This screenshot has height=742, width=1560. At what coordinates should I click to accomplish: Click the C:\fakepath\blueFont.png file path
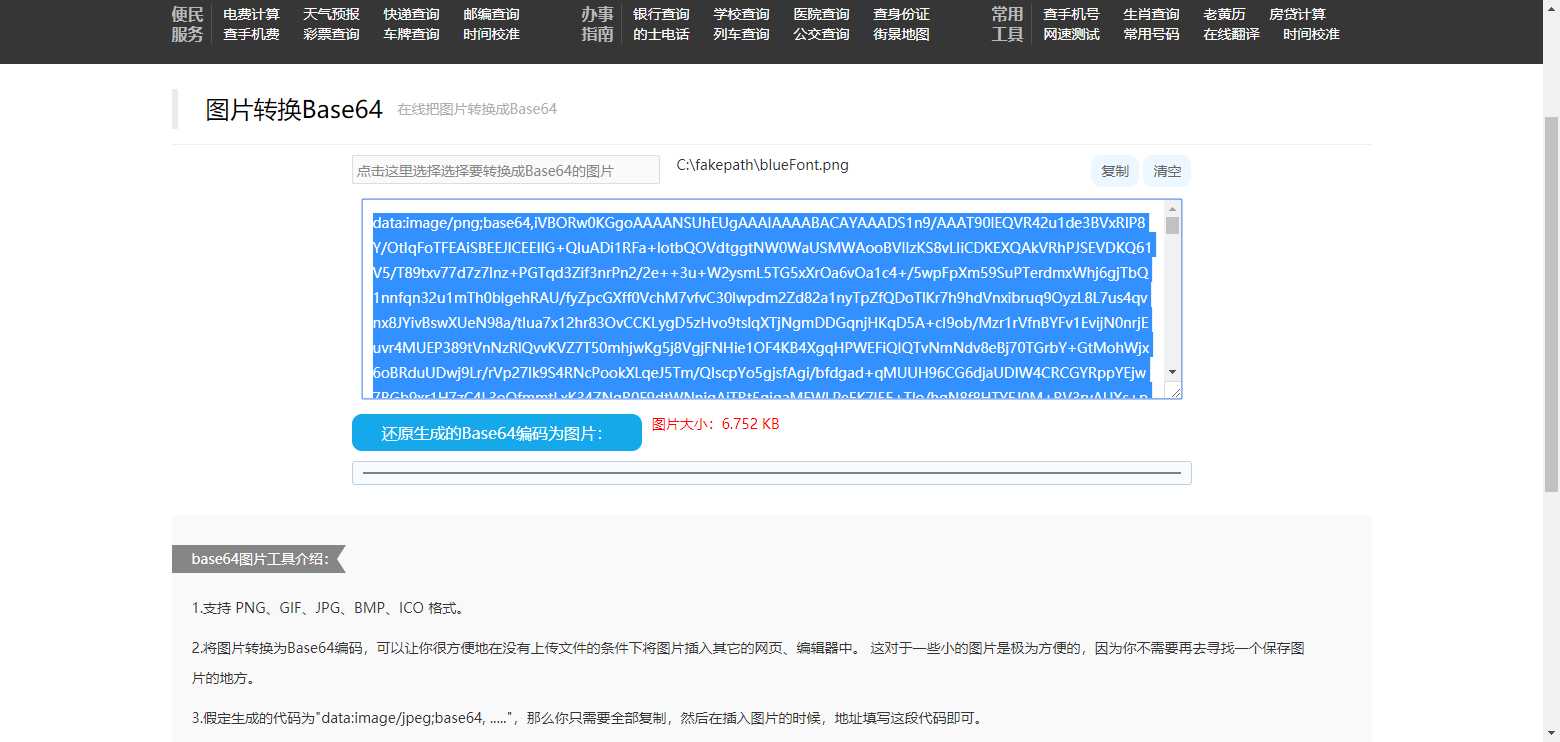[x=763, y=165]
